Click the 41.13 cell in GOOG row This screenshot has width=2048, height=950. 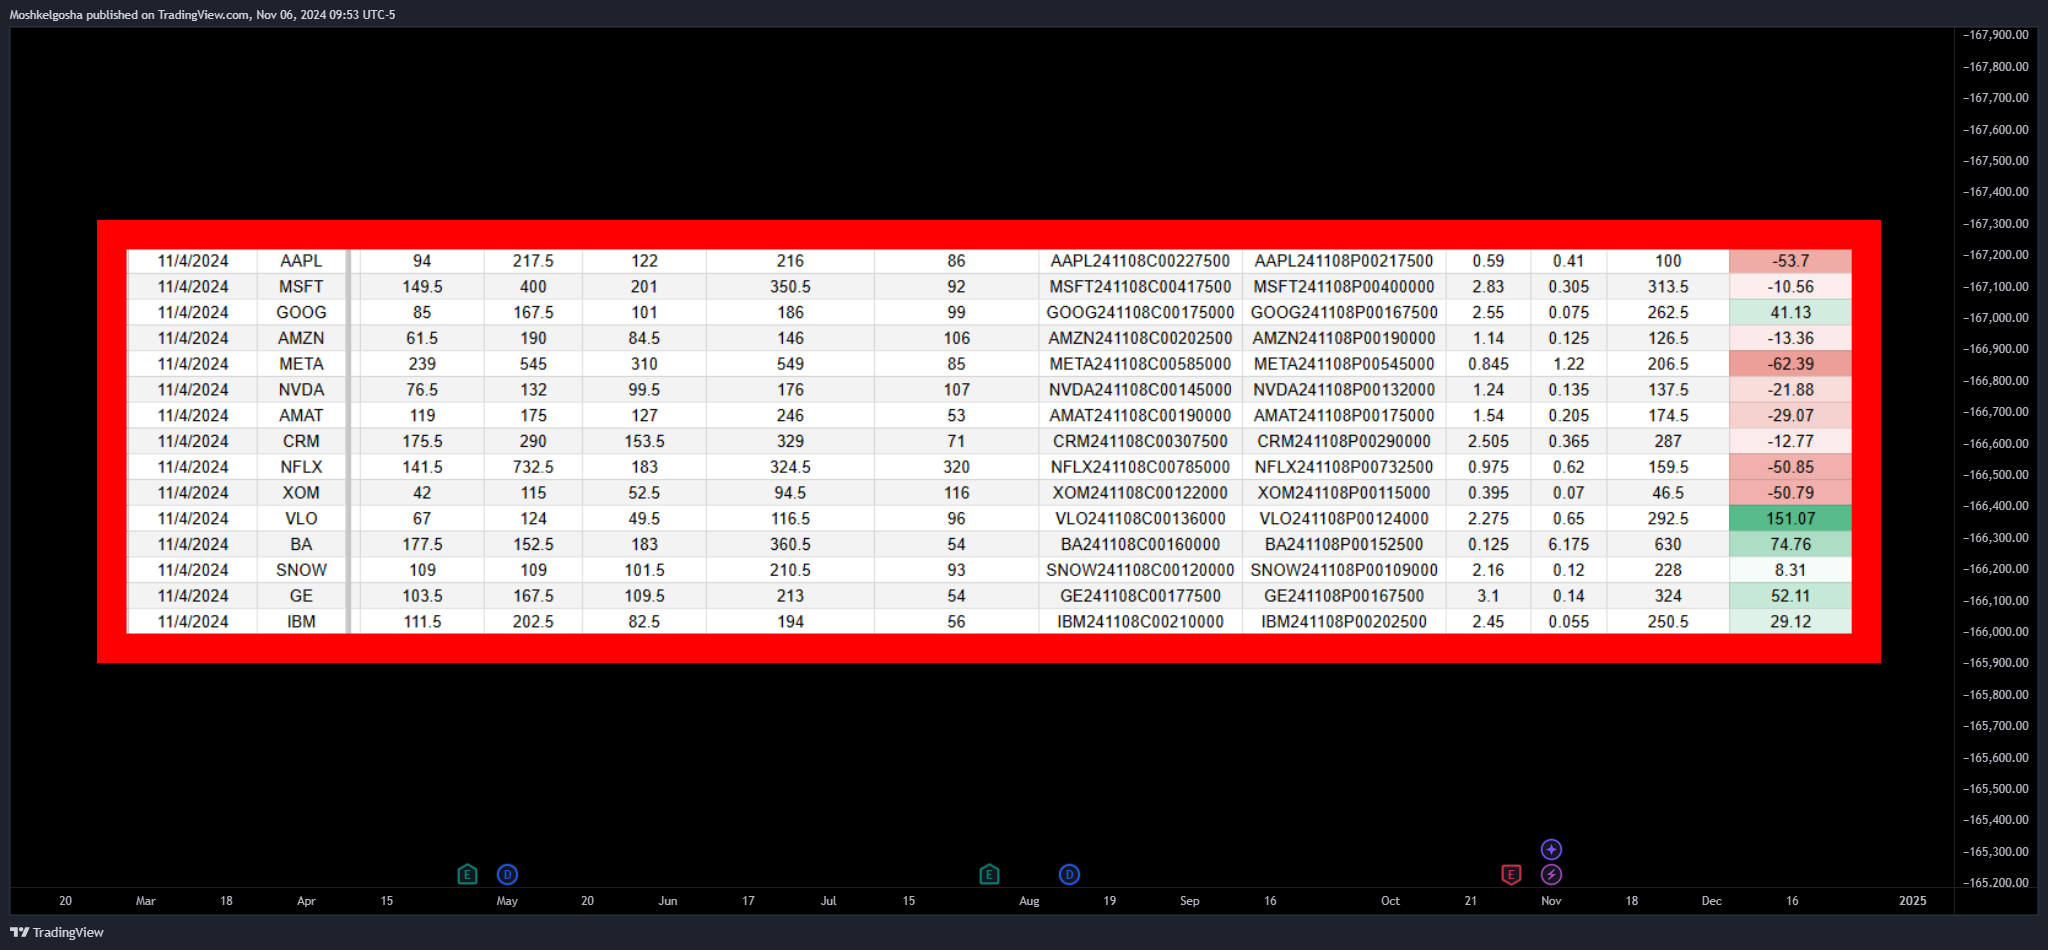(1790, 313)
